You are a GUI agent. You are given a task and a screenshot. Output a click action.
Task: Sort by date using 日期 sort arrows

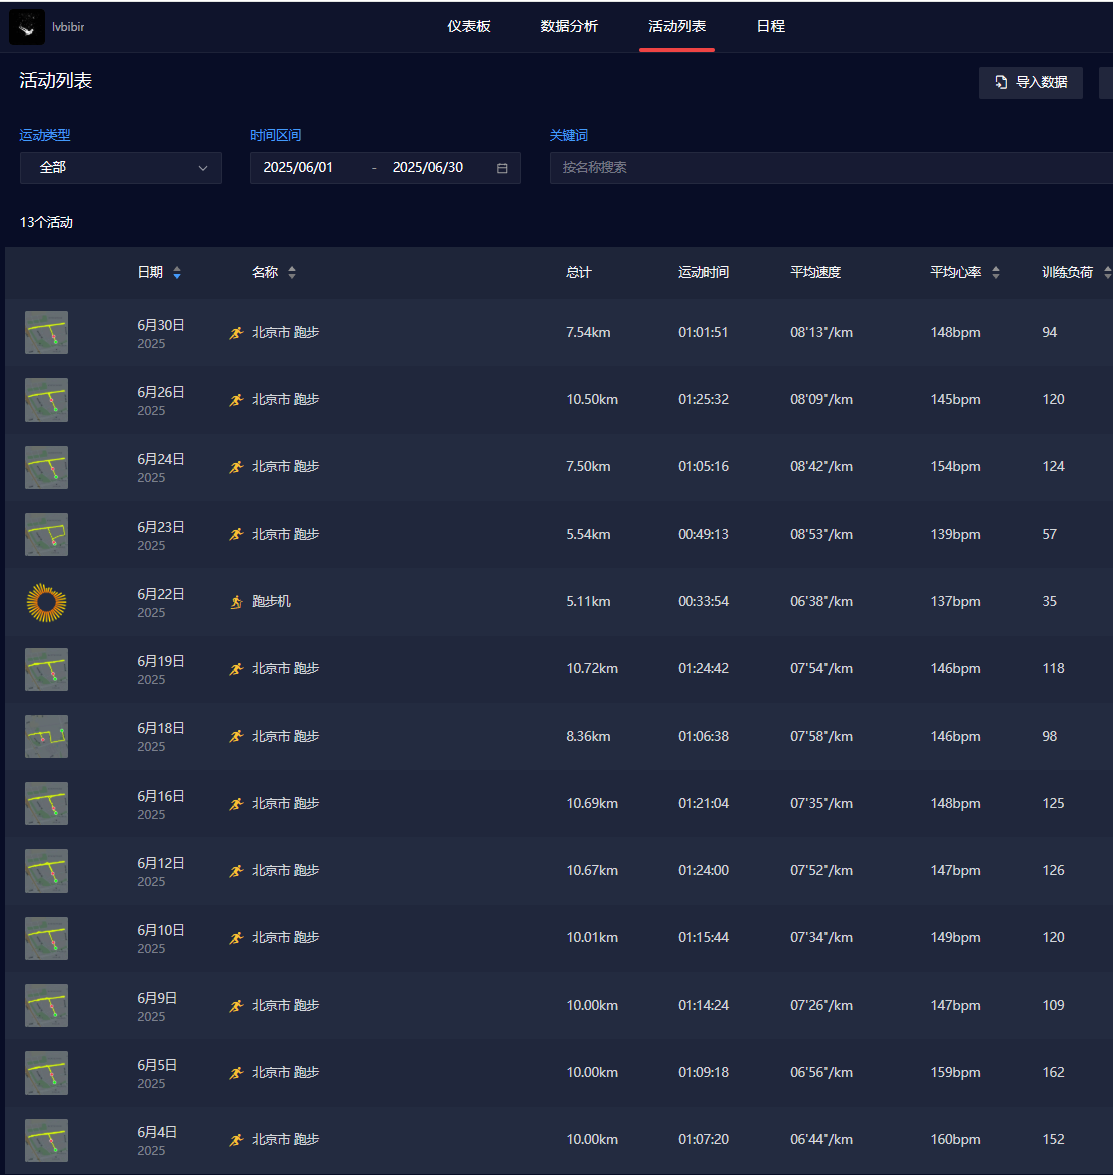177,272
